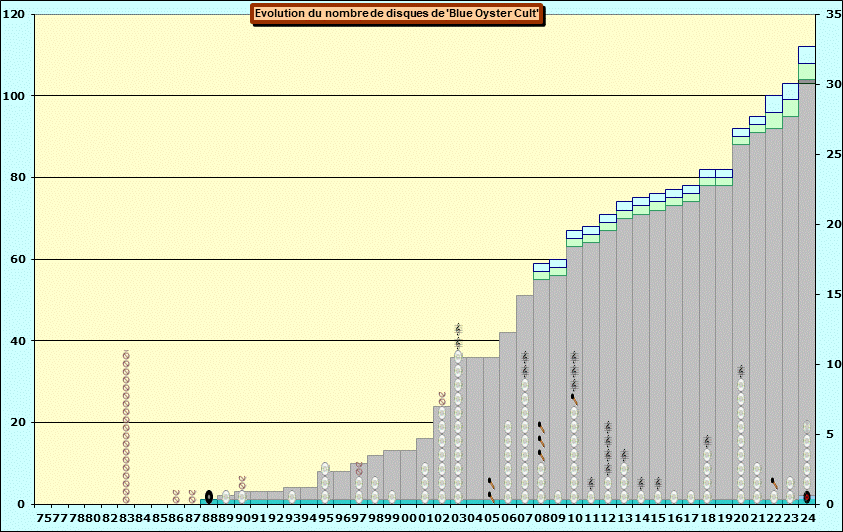Screen dimensions: 843x532
Task: Click the topmost CD icon above year 06
Action: pyautogui.click(x=508, y=427)
